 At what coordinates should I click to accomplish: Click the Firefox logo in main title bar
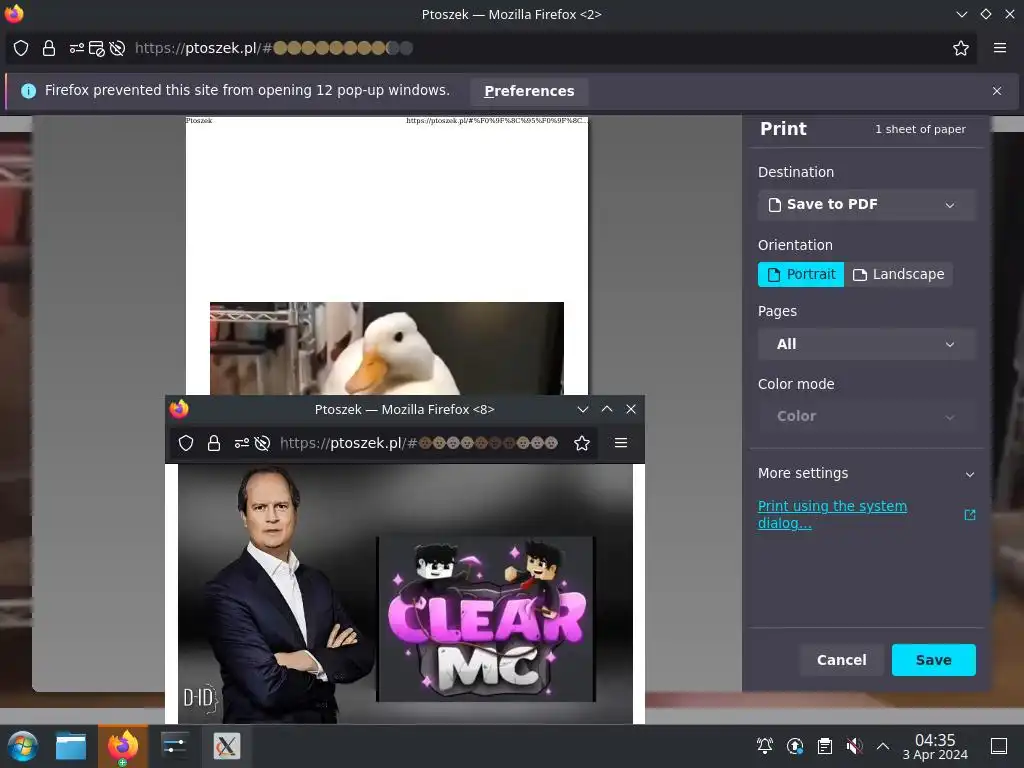click(14, 14)
